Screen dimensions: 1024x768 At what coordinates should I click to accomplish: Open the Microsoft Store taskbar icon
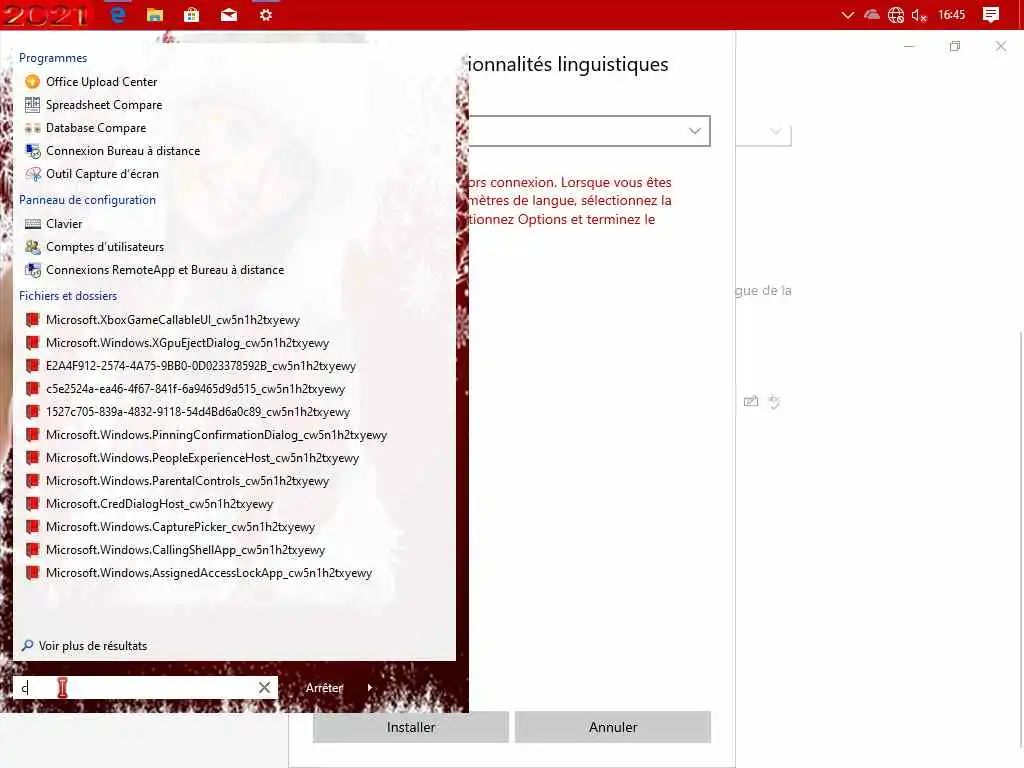(x=191, y=14)
